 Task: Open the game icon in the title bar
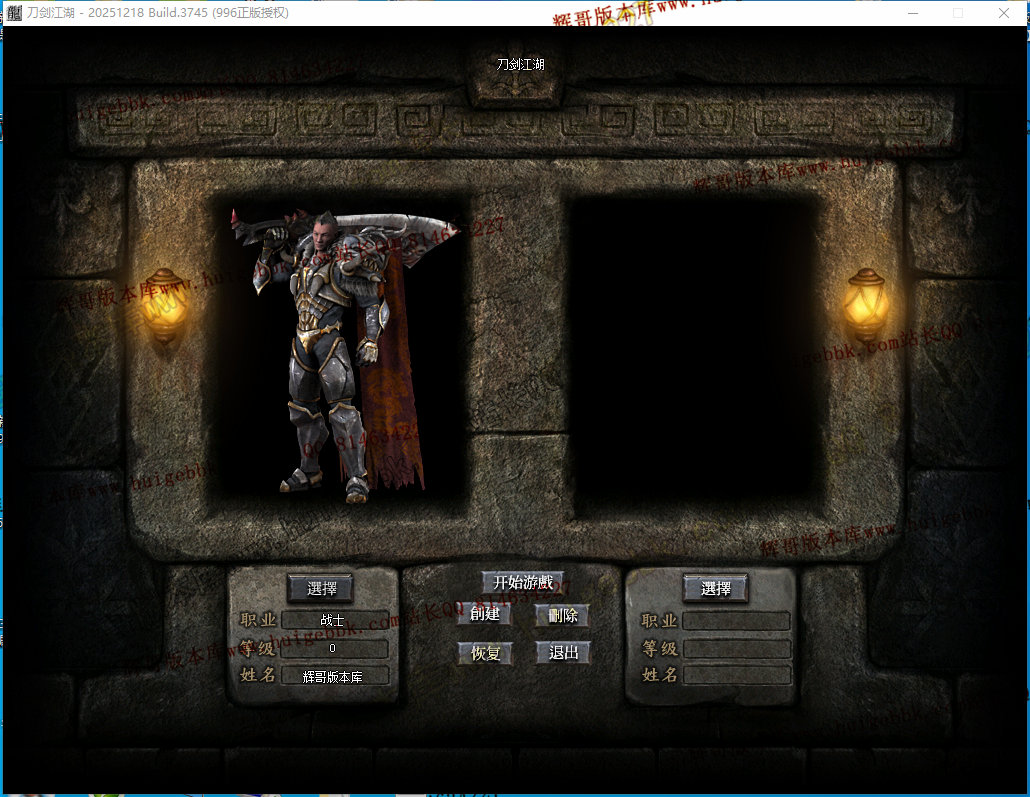tap(14, 13)
